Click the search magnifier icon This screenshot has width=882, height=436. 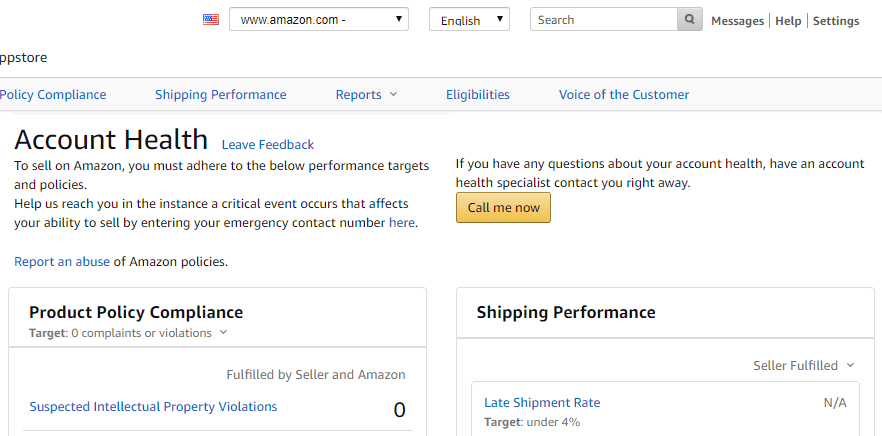[690, 19]
